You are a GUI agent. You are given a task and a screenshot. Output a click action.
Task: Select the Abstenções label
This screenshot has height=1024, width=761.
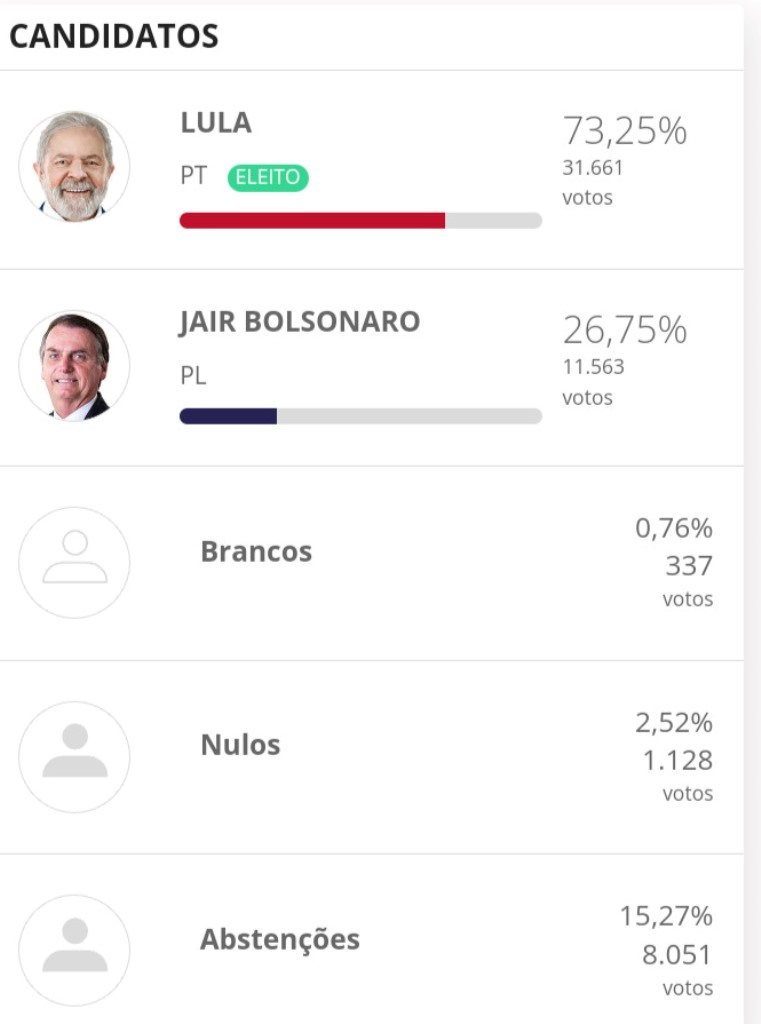pyautogui.click(x=280, y=940)
